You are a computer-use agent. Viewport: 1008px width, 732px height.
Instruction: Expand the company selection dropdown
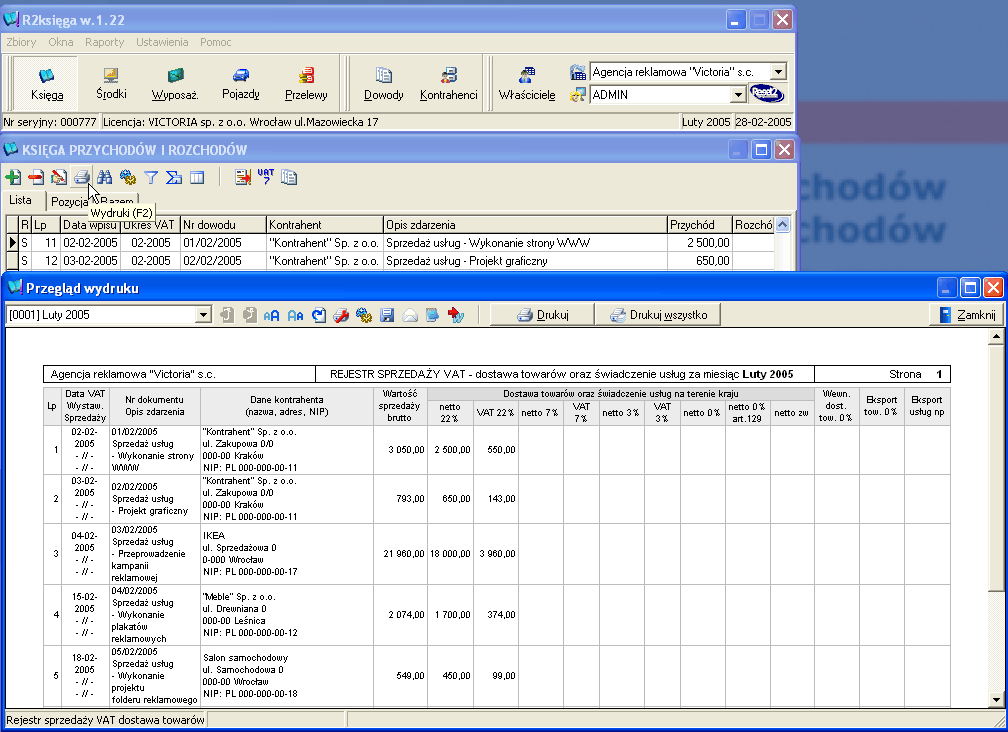[778, 71]
